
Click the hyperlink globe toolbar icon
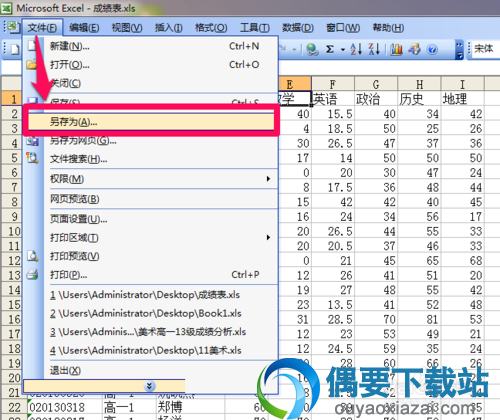coord(312,50)
